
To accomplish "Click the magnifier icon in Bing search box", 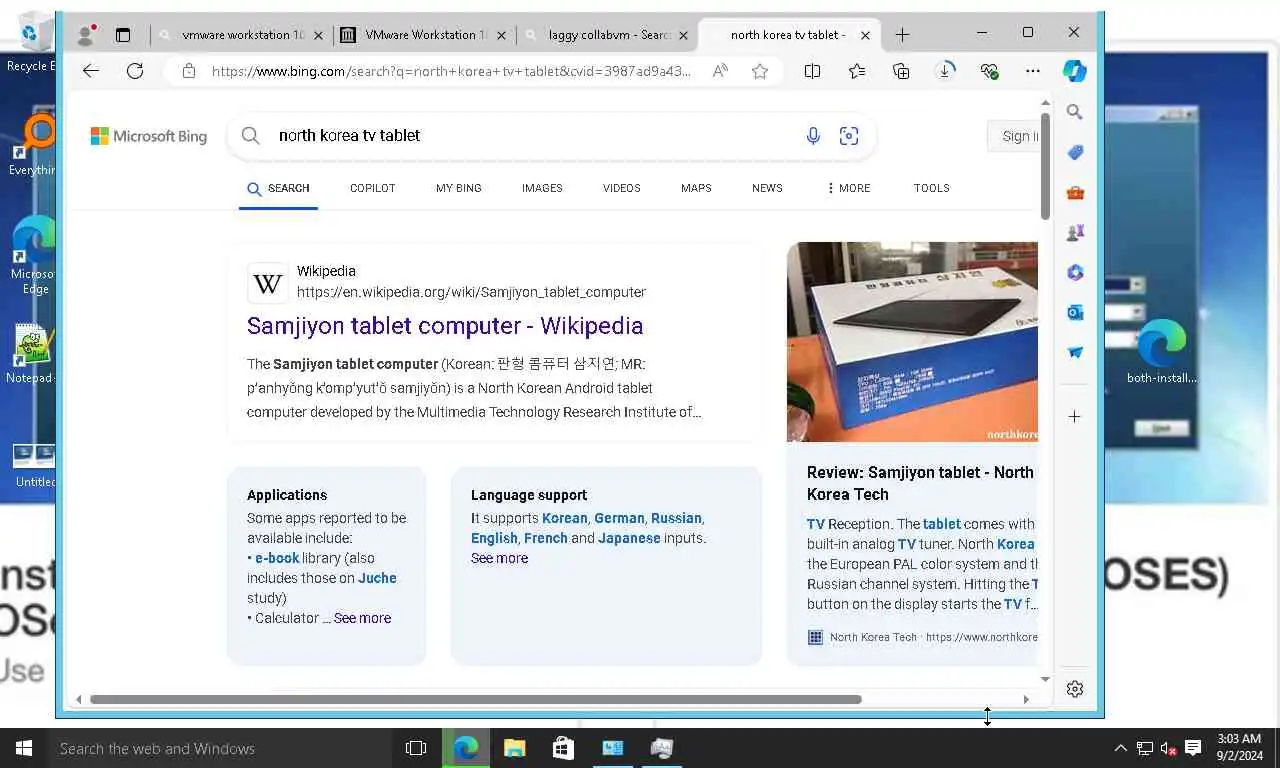I will click(251, 136).
